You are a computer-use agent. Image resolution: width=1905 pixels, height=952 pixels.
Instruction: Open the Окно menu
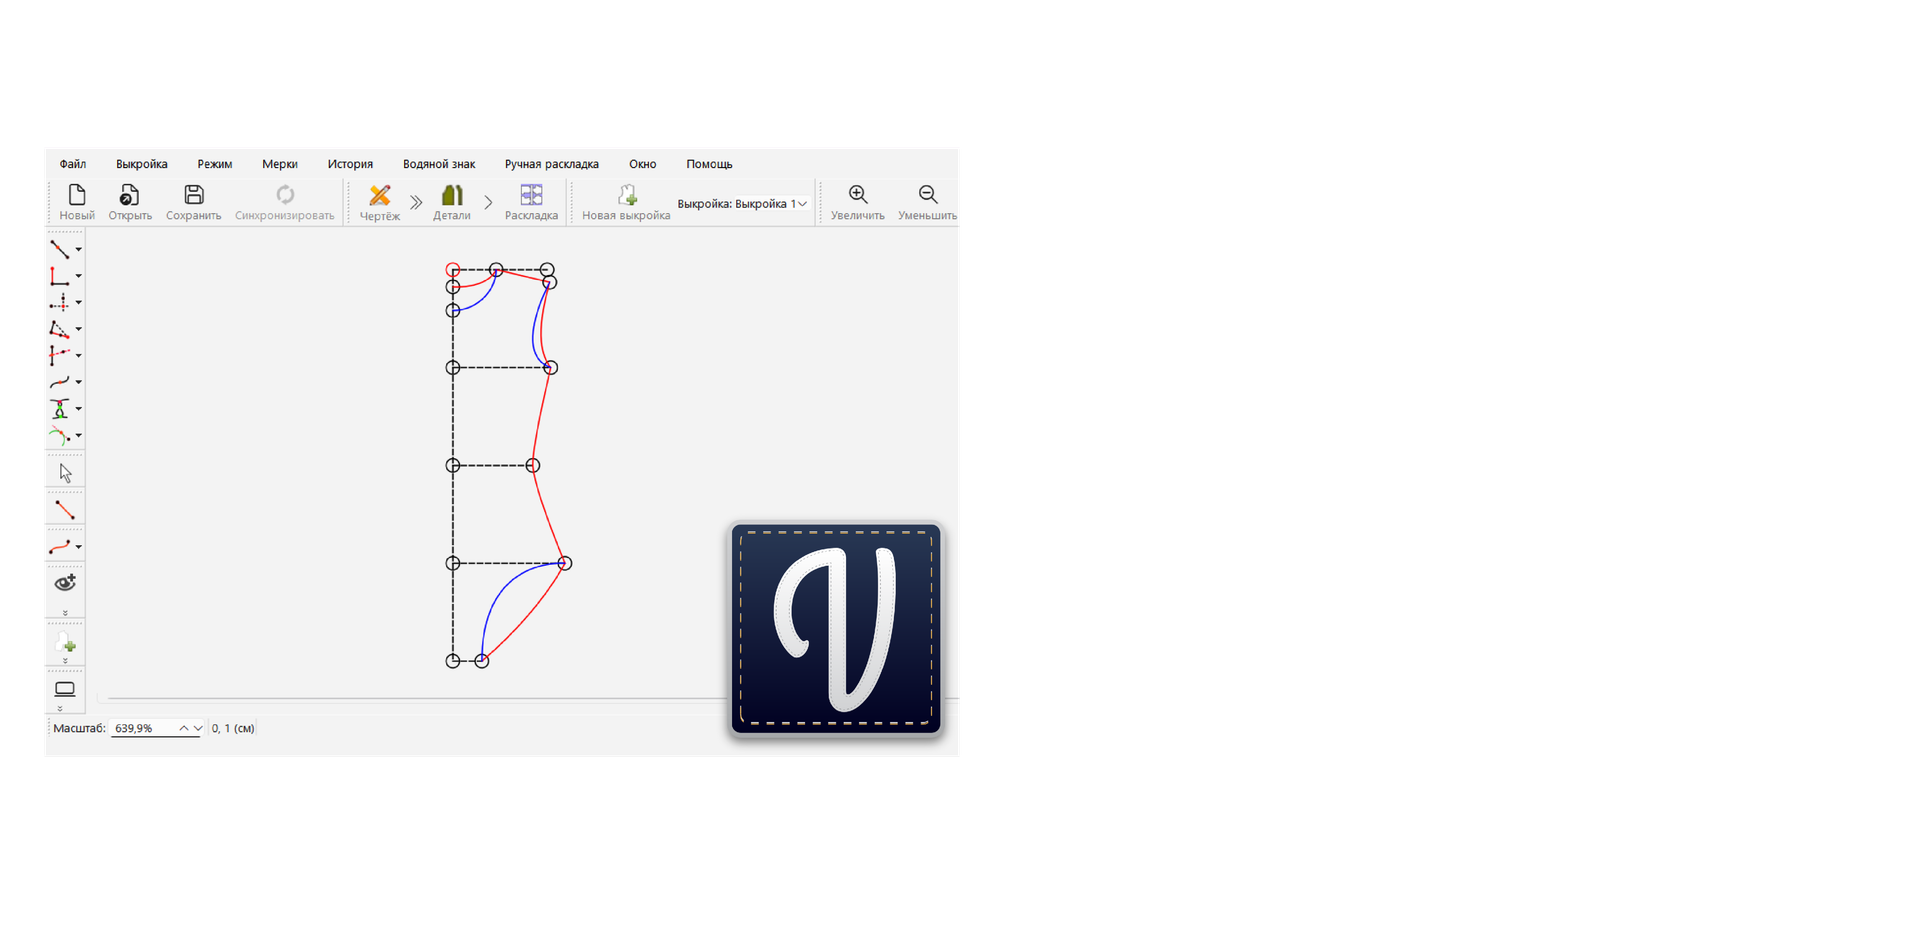643,164
